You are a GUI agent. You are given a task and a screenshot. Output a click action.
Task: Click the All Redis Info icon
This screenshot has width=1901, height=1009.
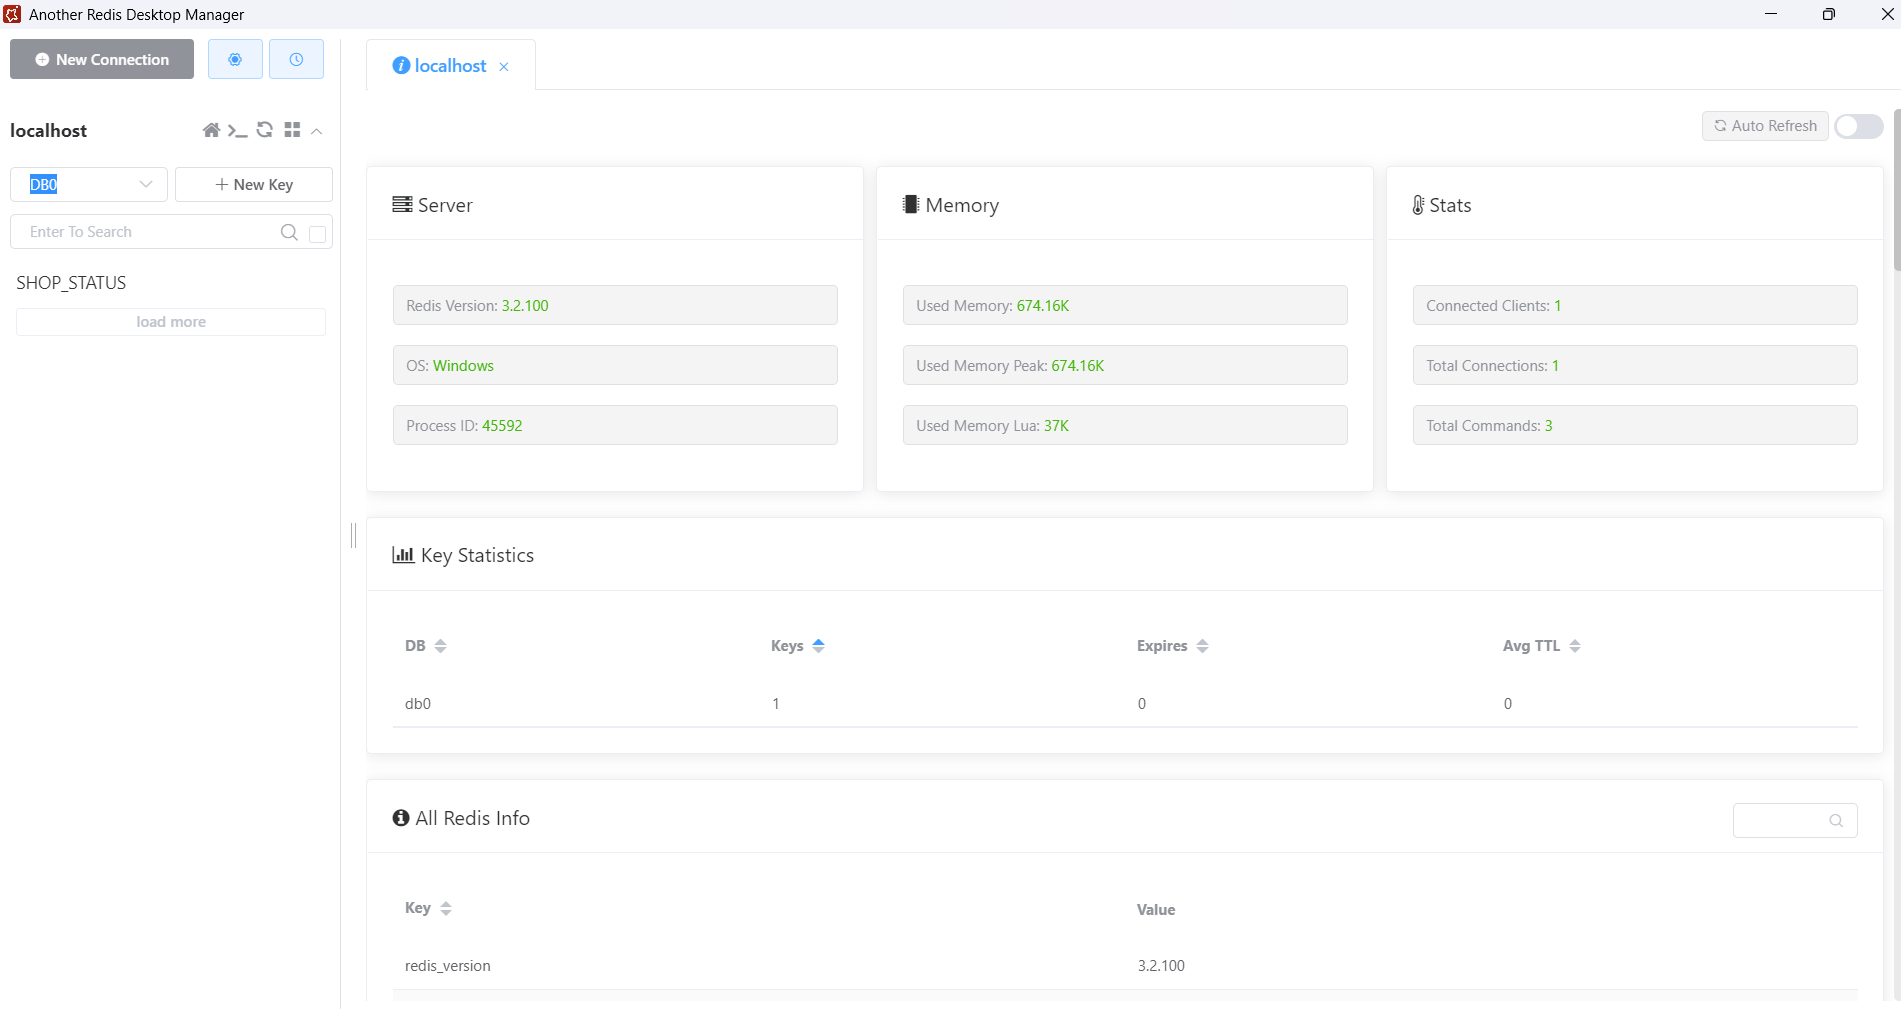(401, 818)
